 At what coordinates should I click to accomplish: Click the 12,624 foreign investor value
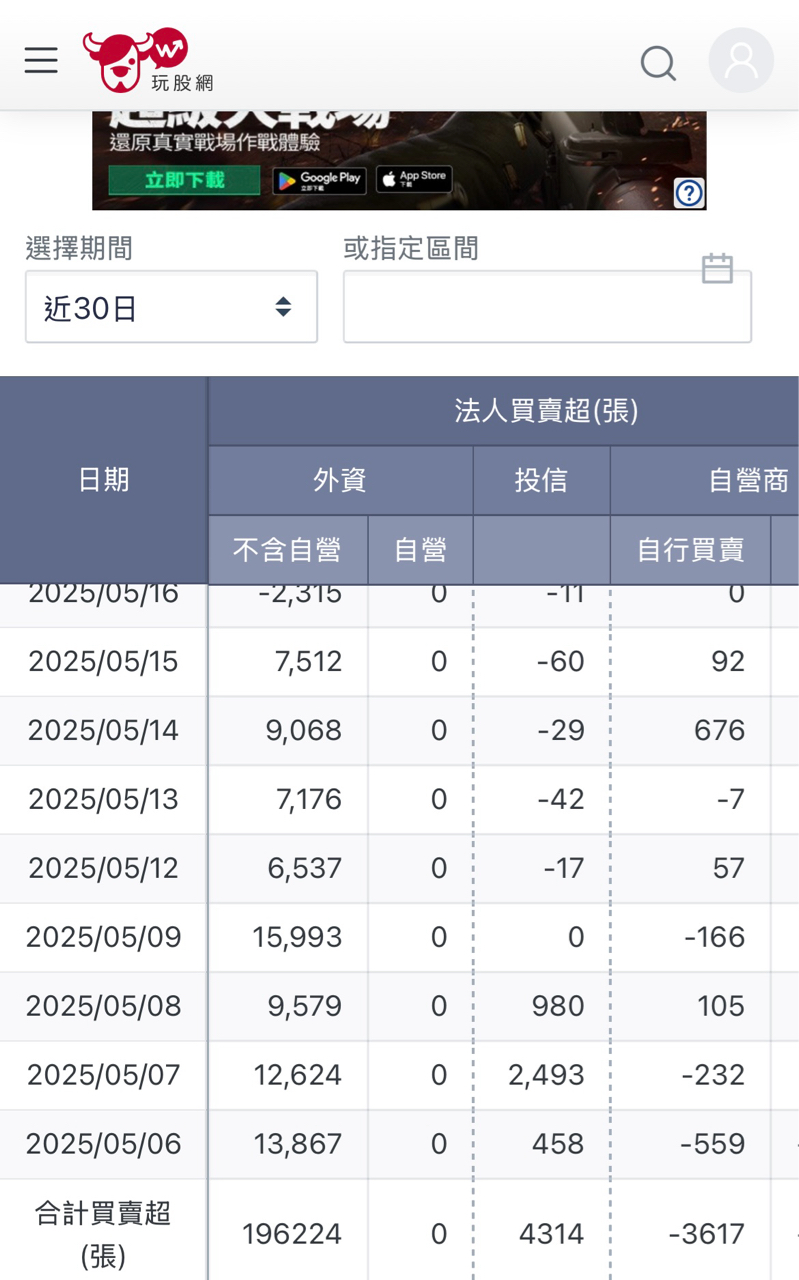point(298,1076)
